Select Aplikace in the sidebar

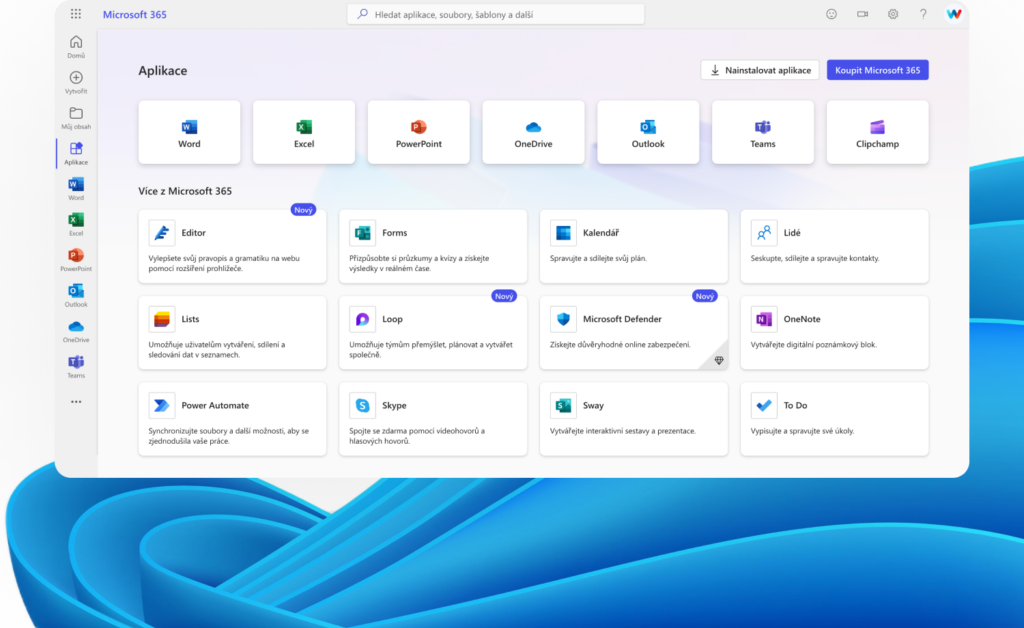[76, 153]
